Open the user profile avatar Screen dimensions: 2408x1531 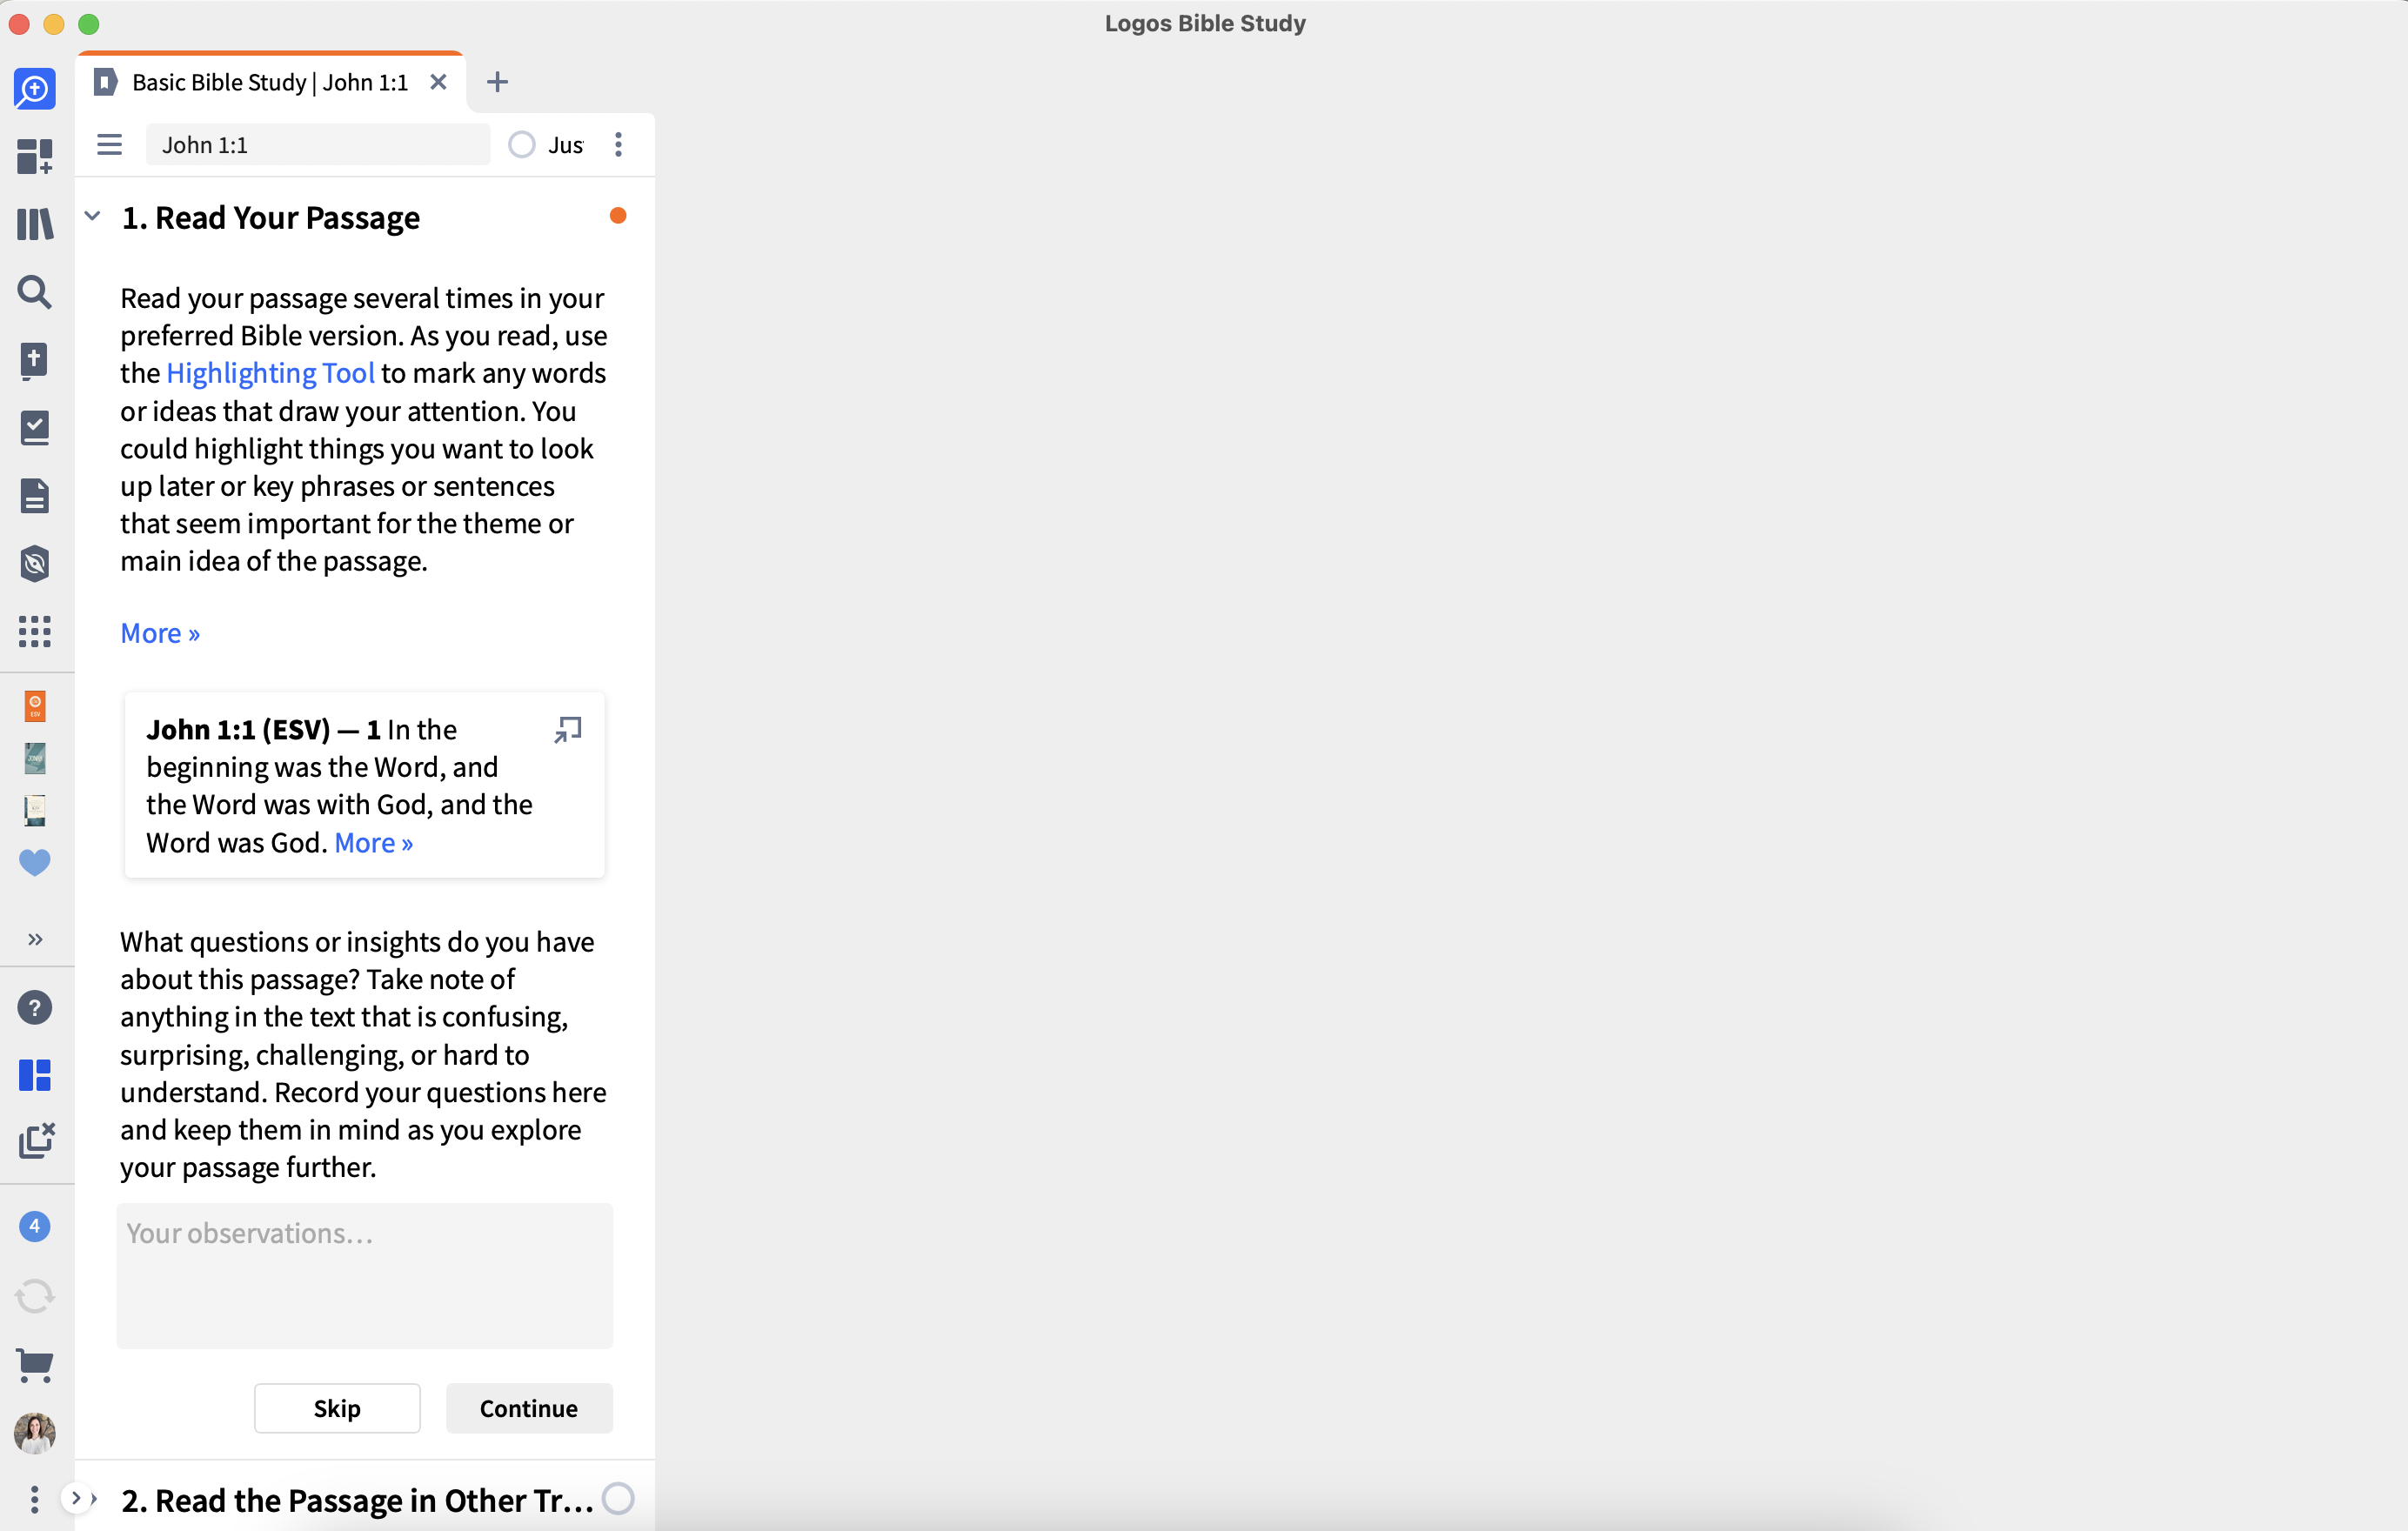click(x=35, y=1433)
